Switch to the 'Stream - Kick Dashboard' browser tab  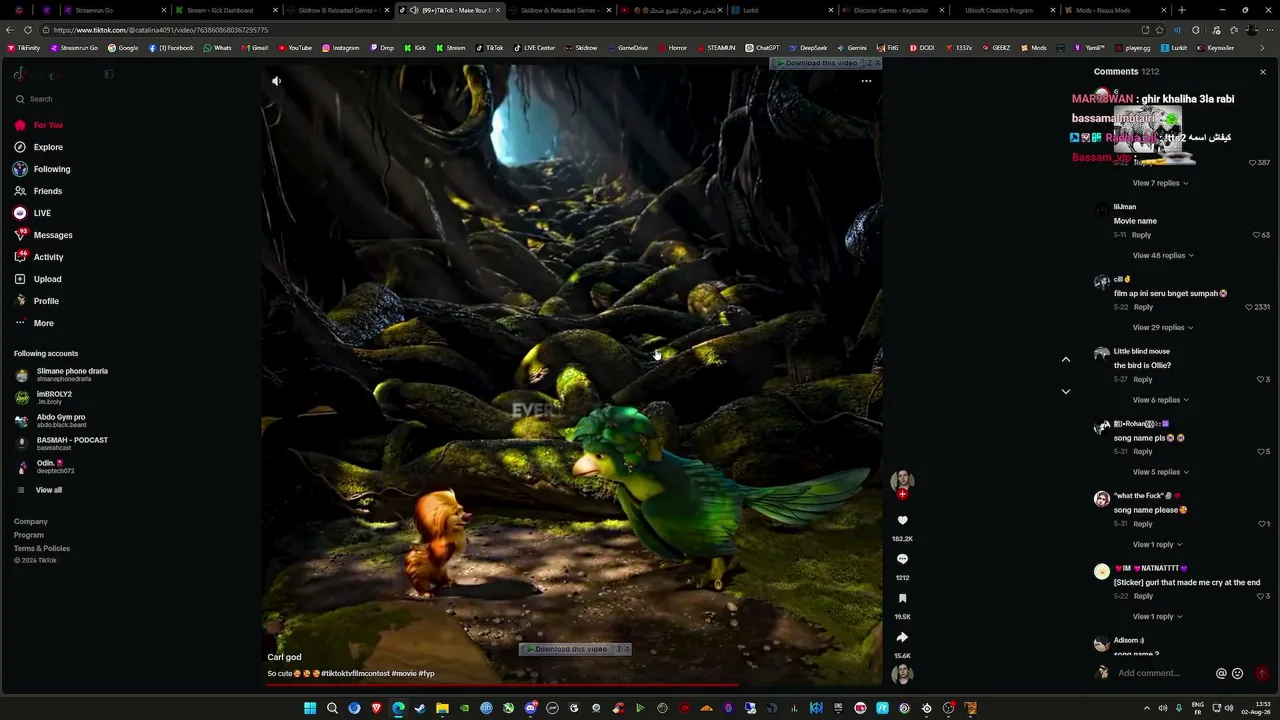(221, 10)
